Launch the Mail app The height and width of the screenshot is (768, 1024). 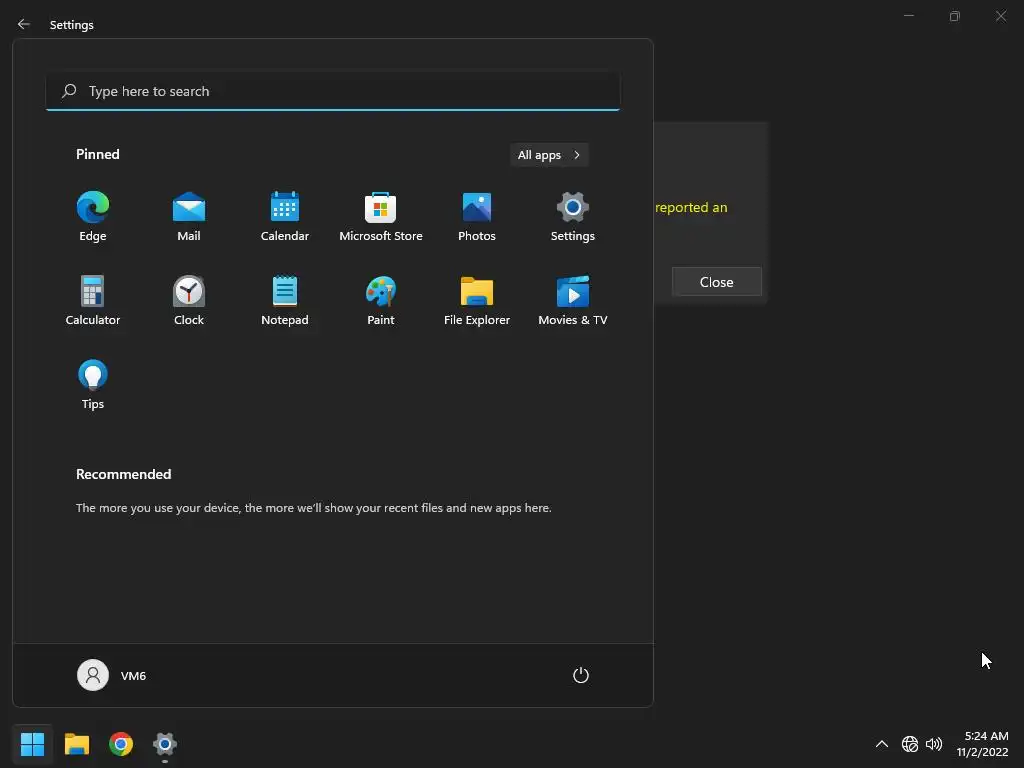click(189, 216)
